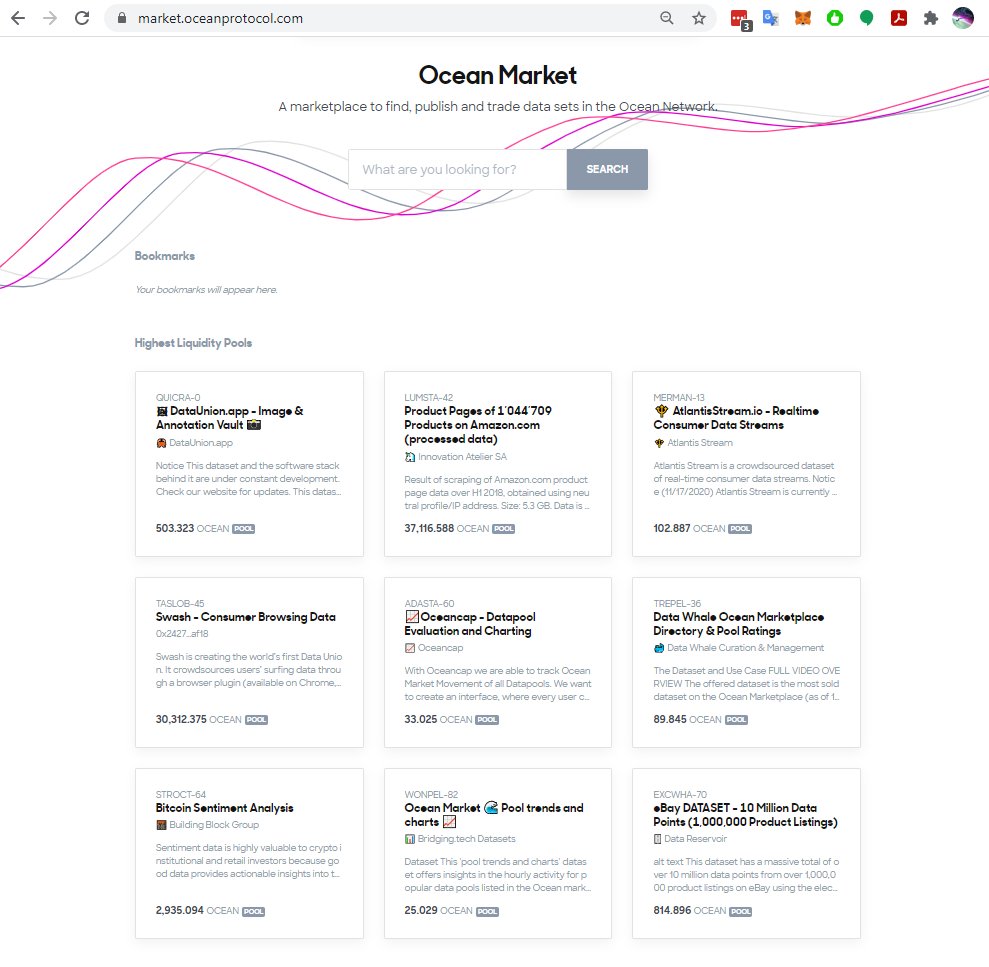
Task: Click the QUICRA-0 datatoken symbol
Action: [178, 397]
